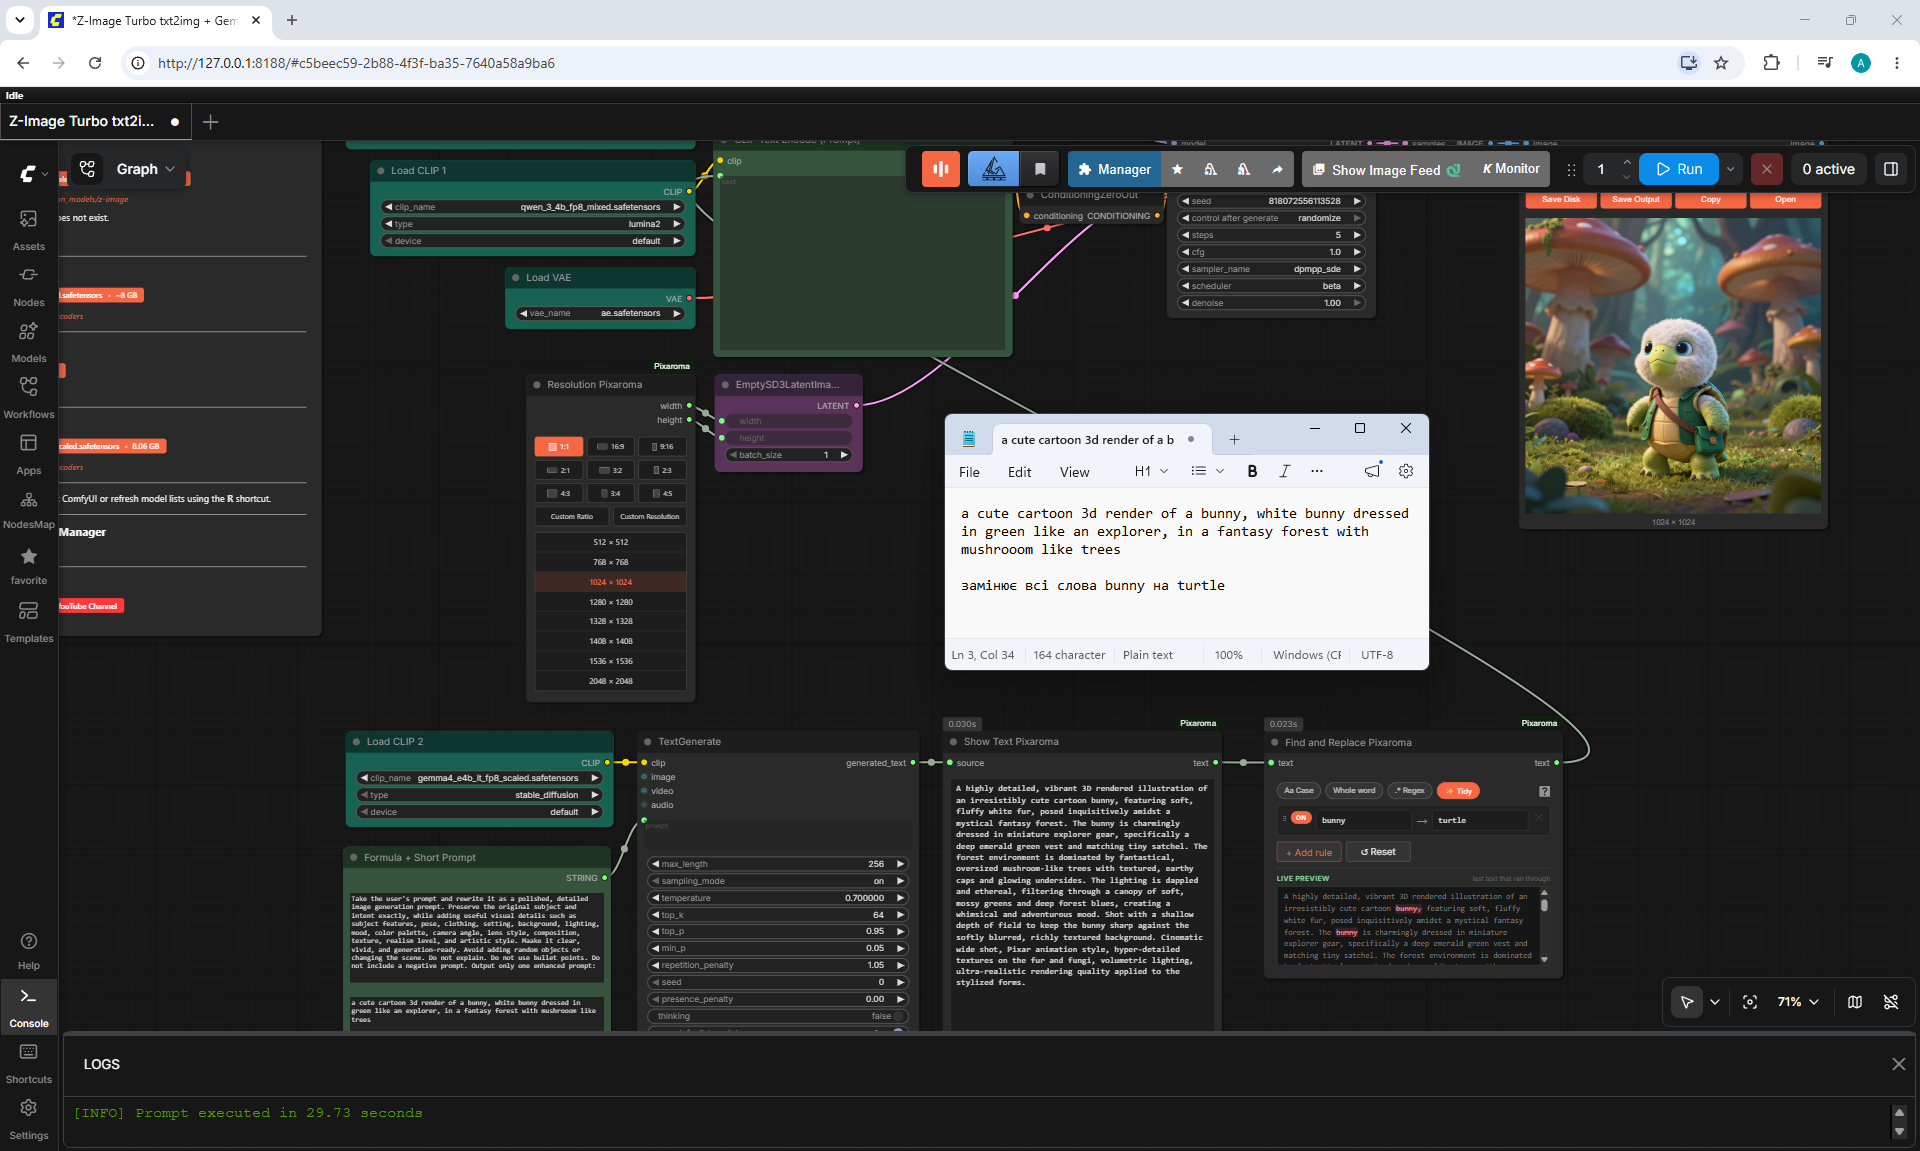This screenshot has height=1151, width=1920.
Task: Click the orange audio-bars icon in toolbar
Action: tap(941, 169)
